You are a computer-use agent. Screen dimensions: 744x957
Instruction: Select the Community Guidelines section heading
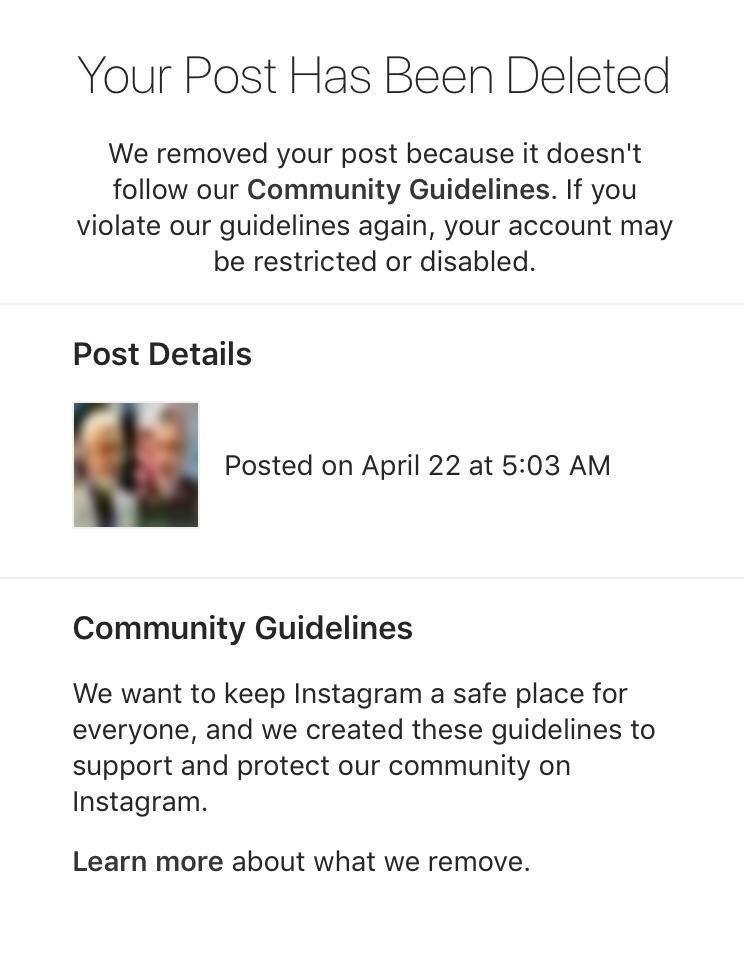tap(243, 629)
